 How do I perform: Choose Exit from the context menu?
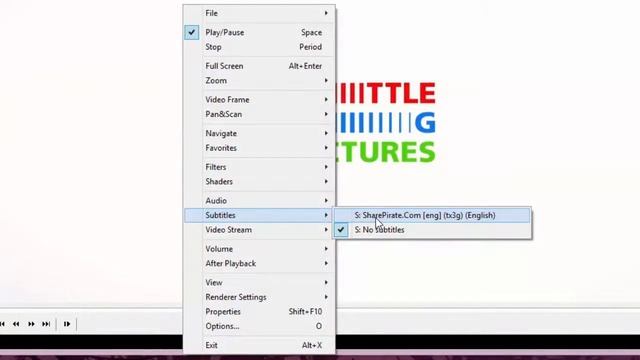[259, 345]
